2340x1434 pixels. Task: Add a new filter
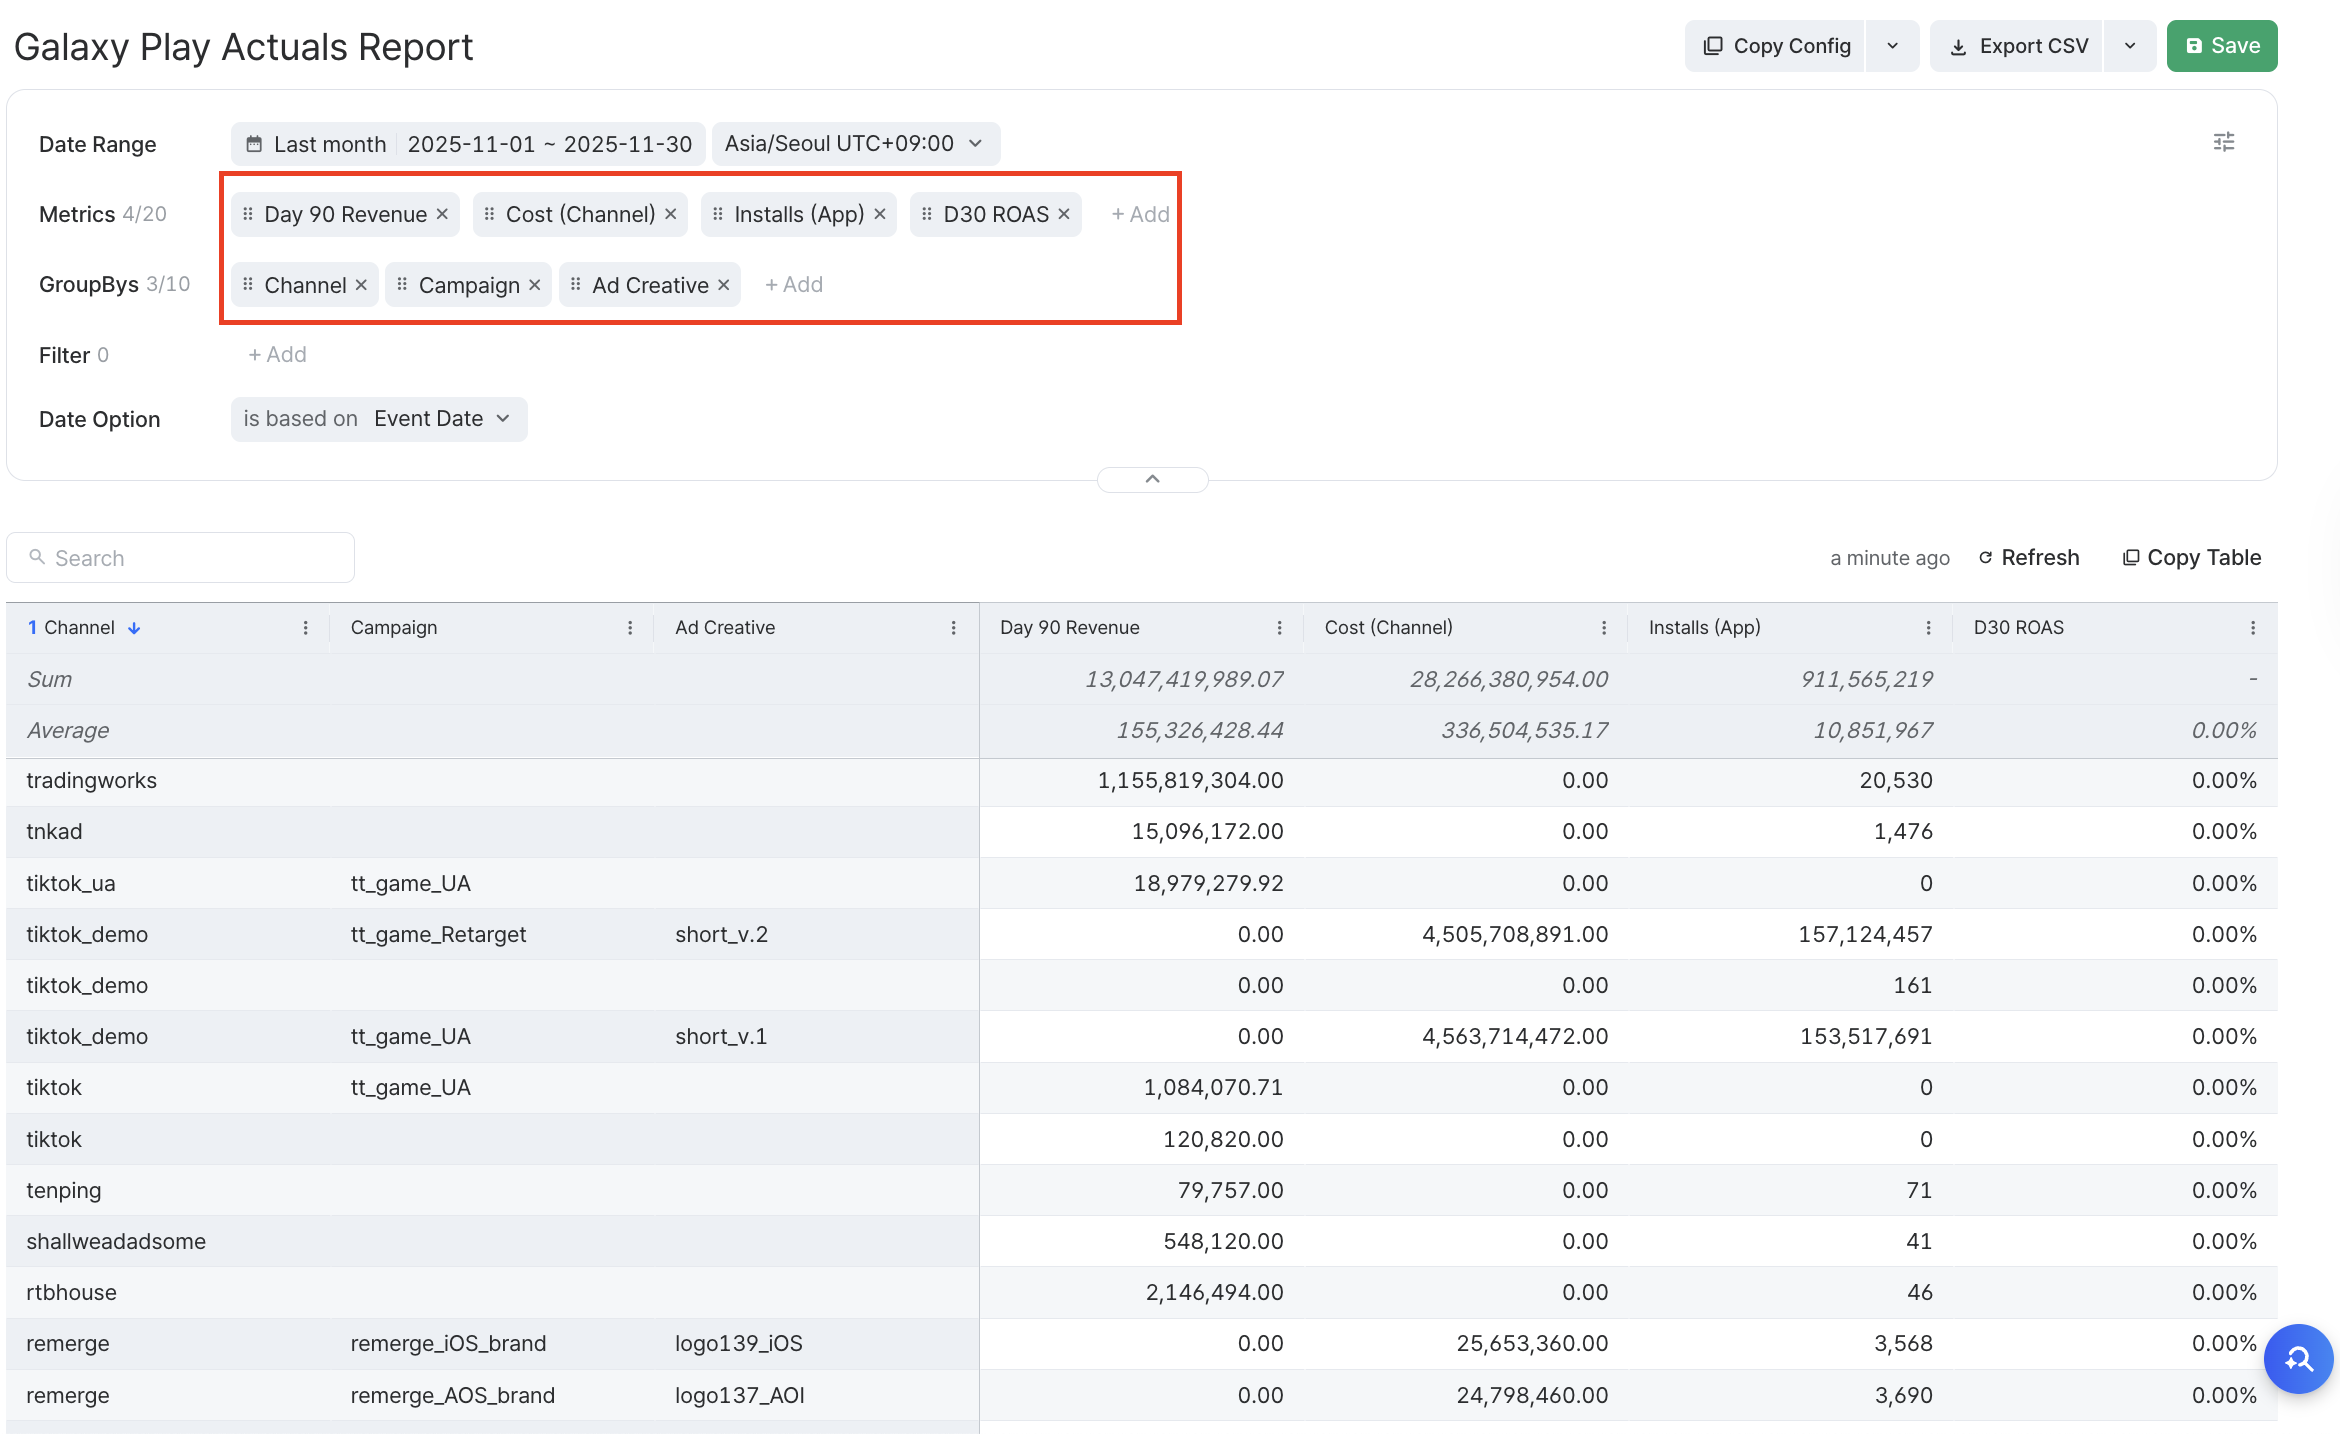(277, 355)
